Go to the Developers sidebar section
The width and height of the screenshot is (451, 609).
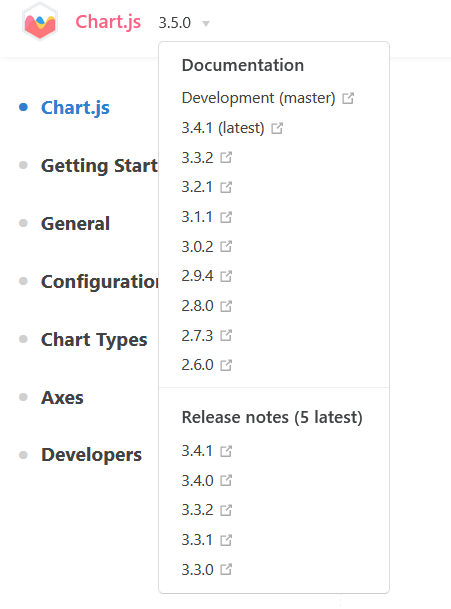click(91, 455)
